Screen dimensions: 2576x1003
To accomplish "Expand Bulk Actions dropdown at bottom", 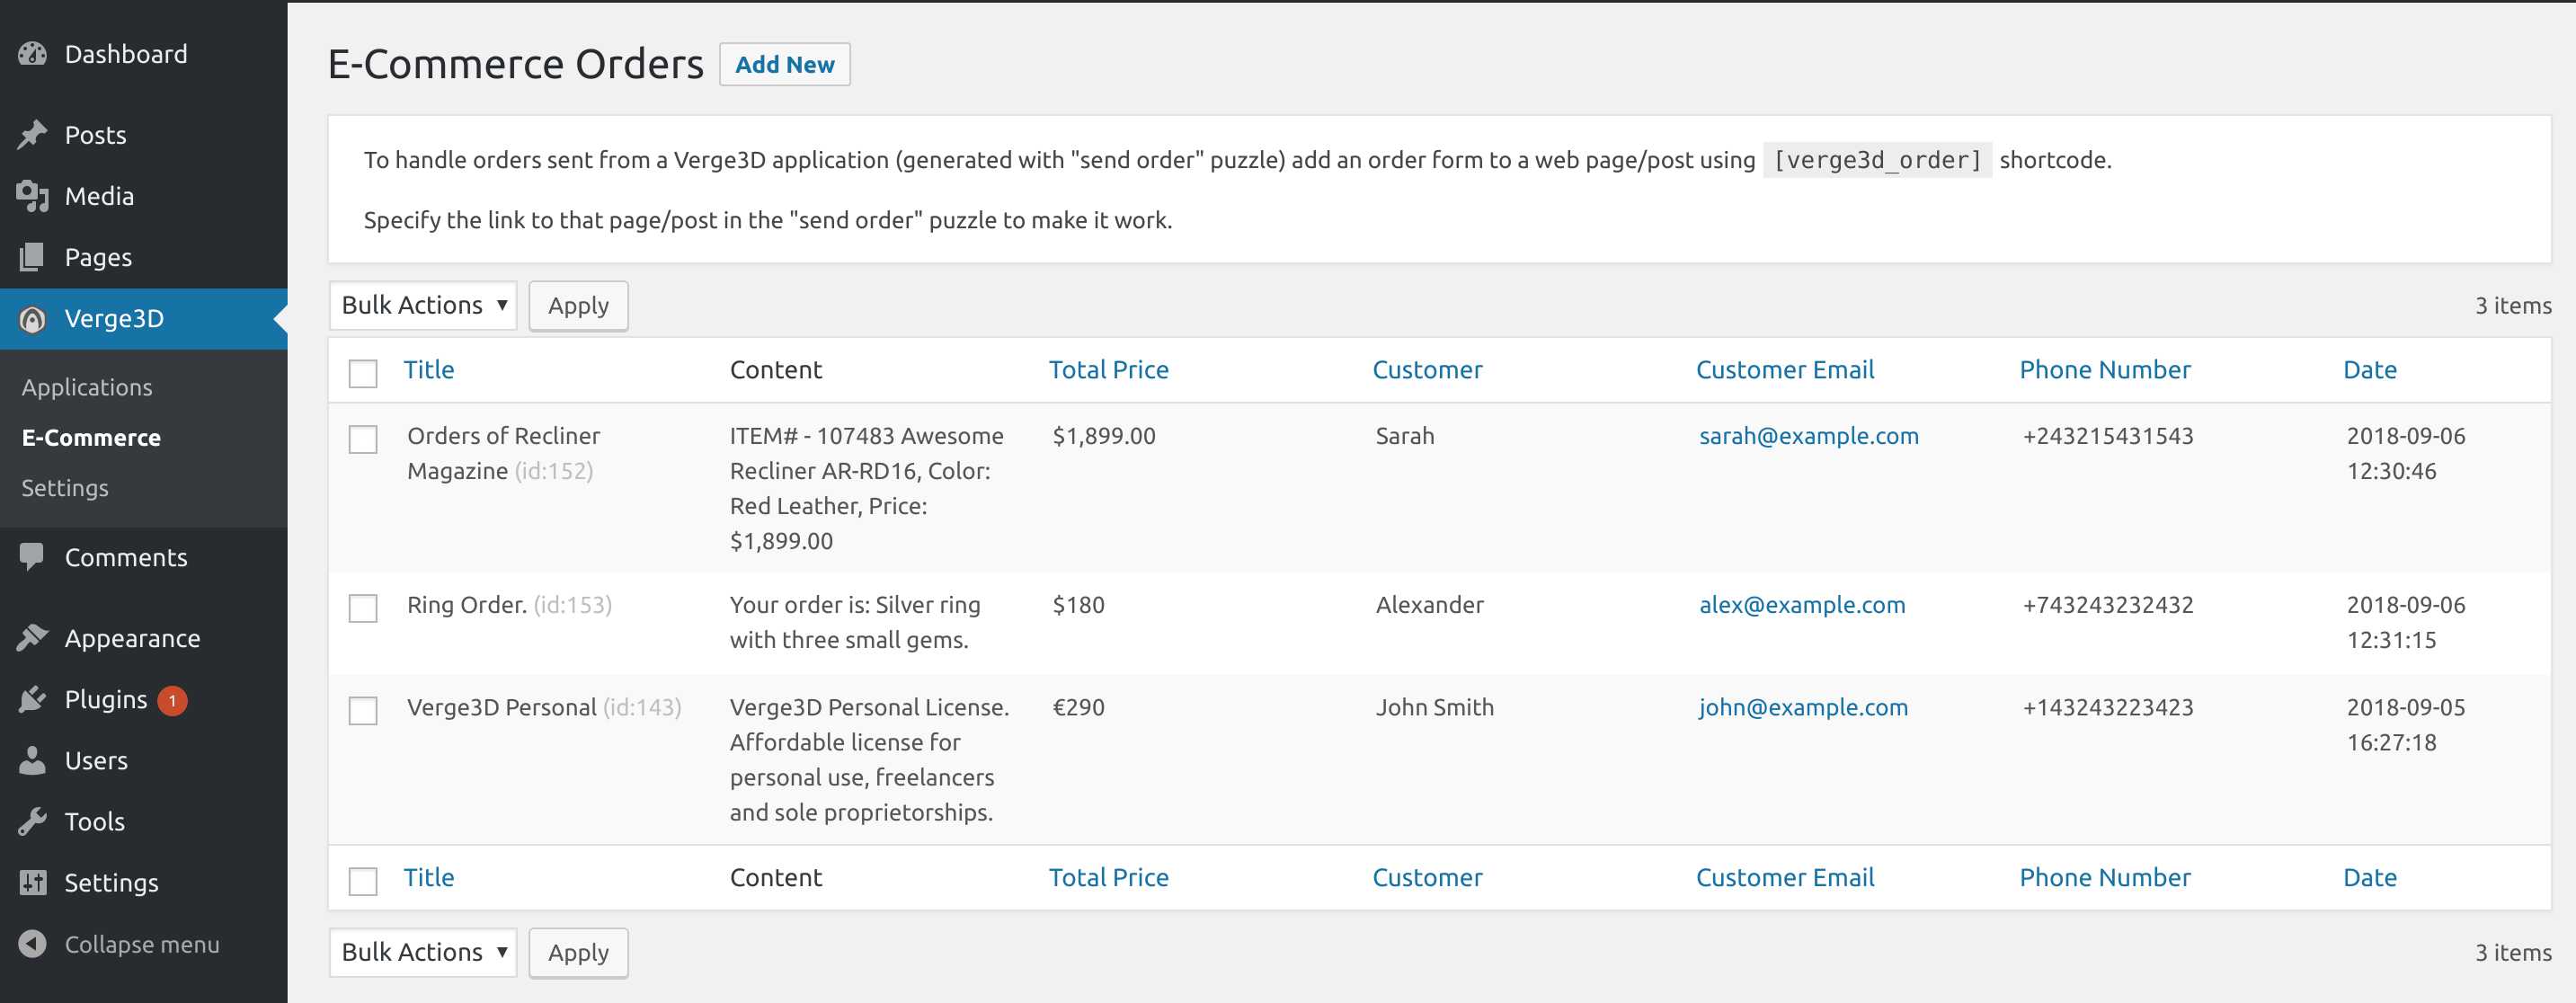I will pyautogui.click(x=422, y=951).
